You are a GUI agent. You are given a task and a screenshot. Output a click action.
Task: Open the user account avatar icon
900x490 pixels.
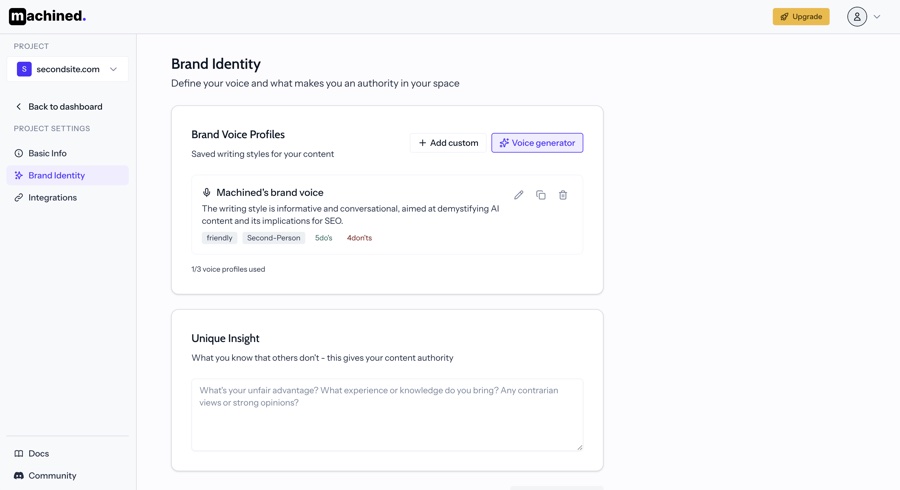(856, 17)
